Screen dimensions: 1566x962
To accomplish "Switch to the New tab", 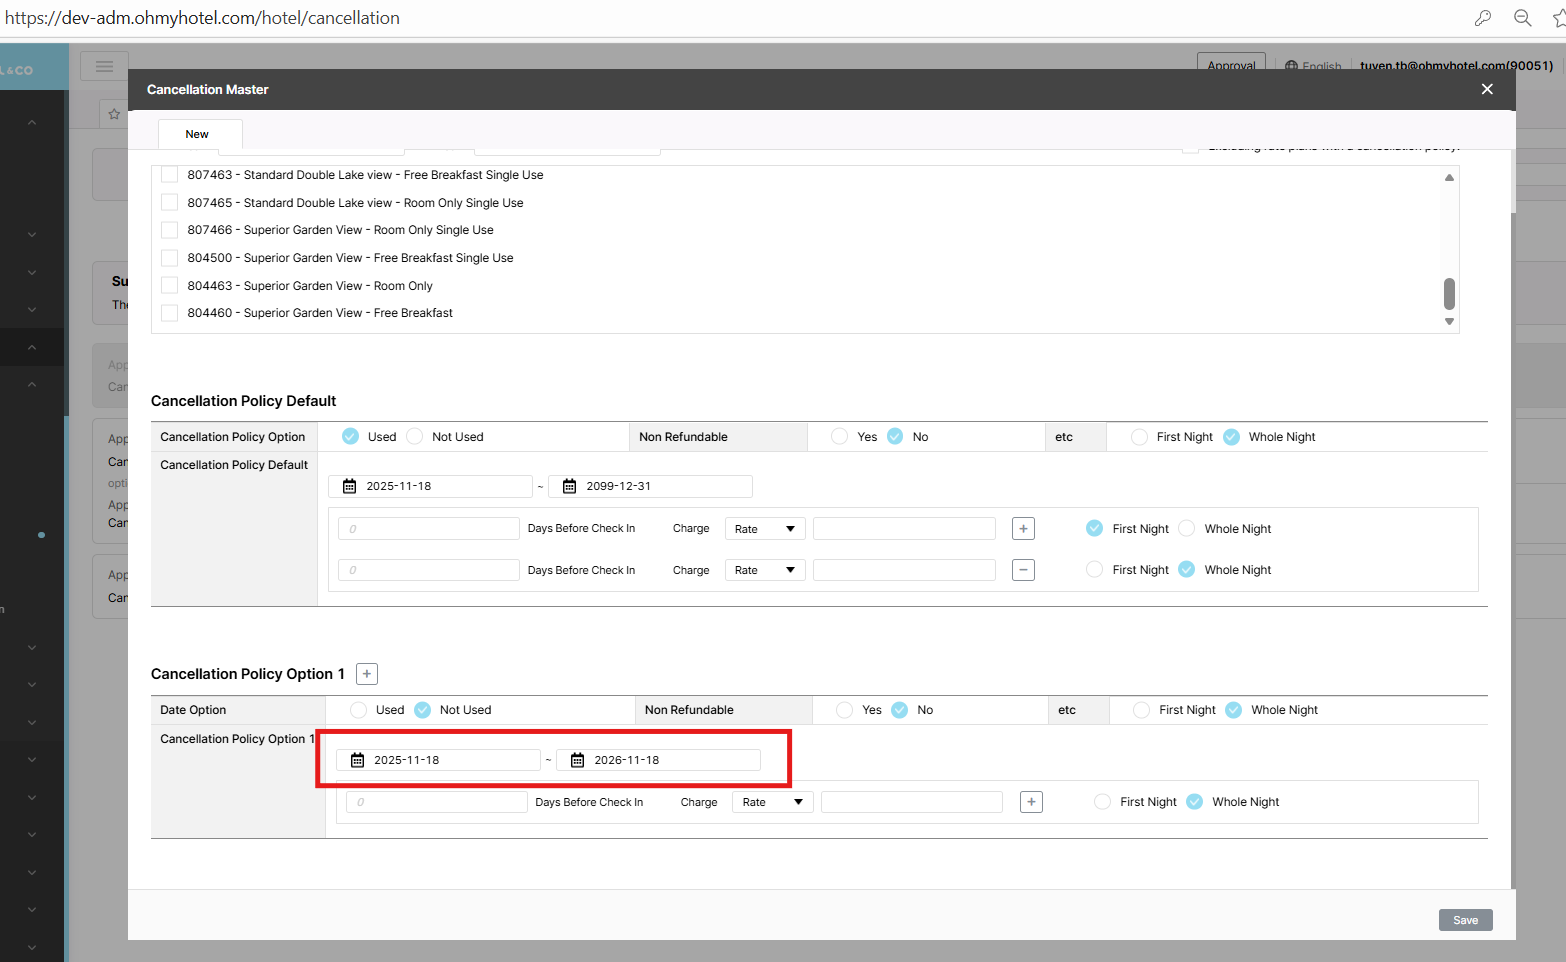I will tap(197, 134).
